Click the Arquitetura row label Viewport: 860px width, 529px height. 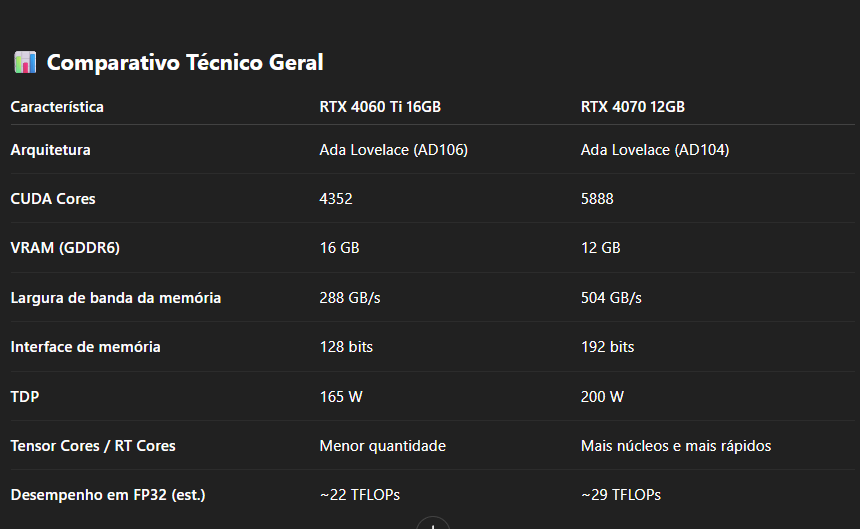coord(50,150)
